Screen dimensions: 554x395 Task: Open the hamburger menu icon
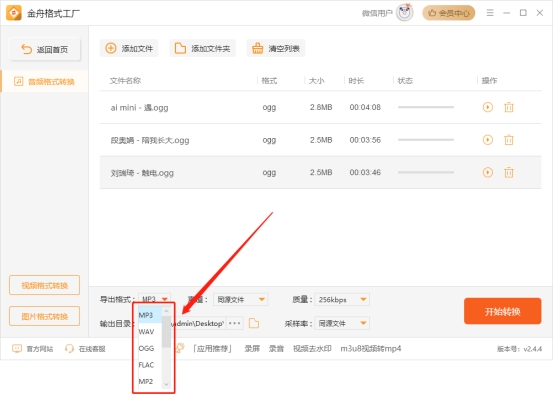pos(490,13)
